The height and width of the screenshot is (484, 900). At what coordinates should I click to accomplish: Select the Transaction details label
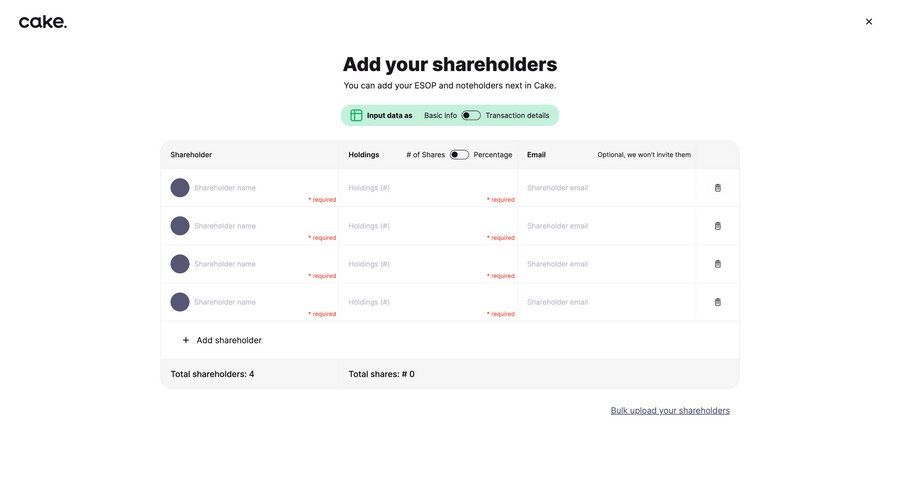point(517,115)
